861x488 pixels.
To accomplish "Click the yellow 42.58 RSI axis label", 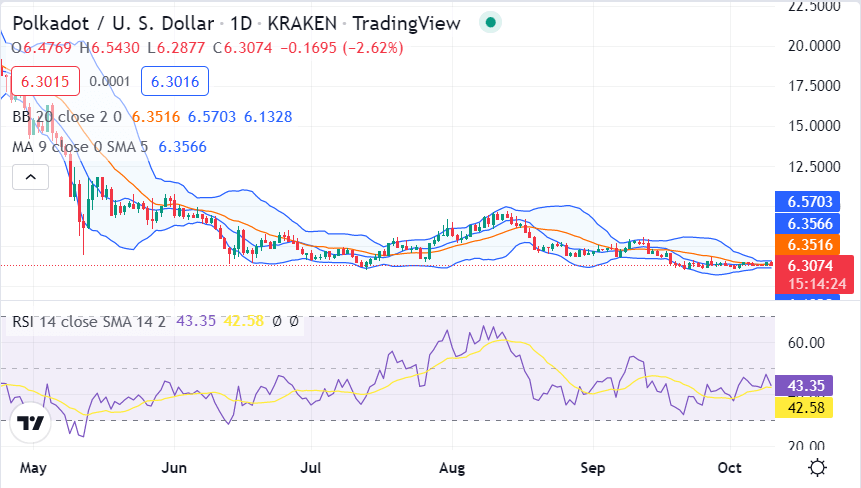I will click(x=804, y=407).
